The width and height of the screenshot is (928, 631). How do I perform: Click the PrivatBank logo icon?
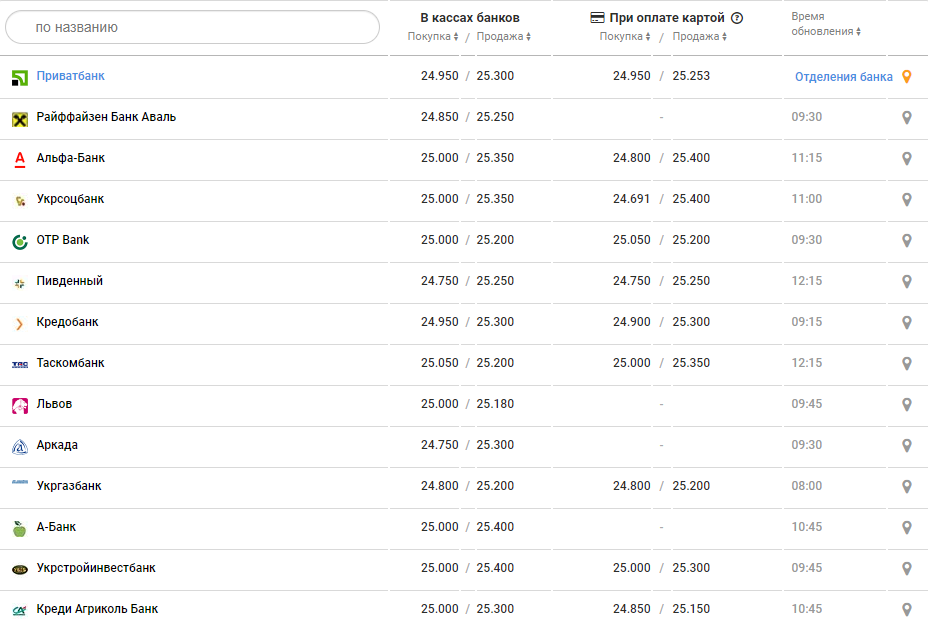[19, 78]
